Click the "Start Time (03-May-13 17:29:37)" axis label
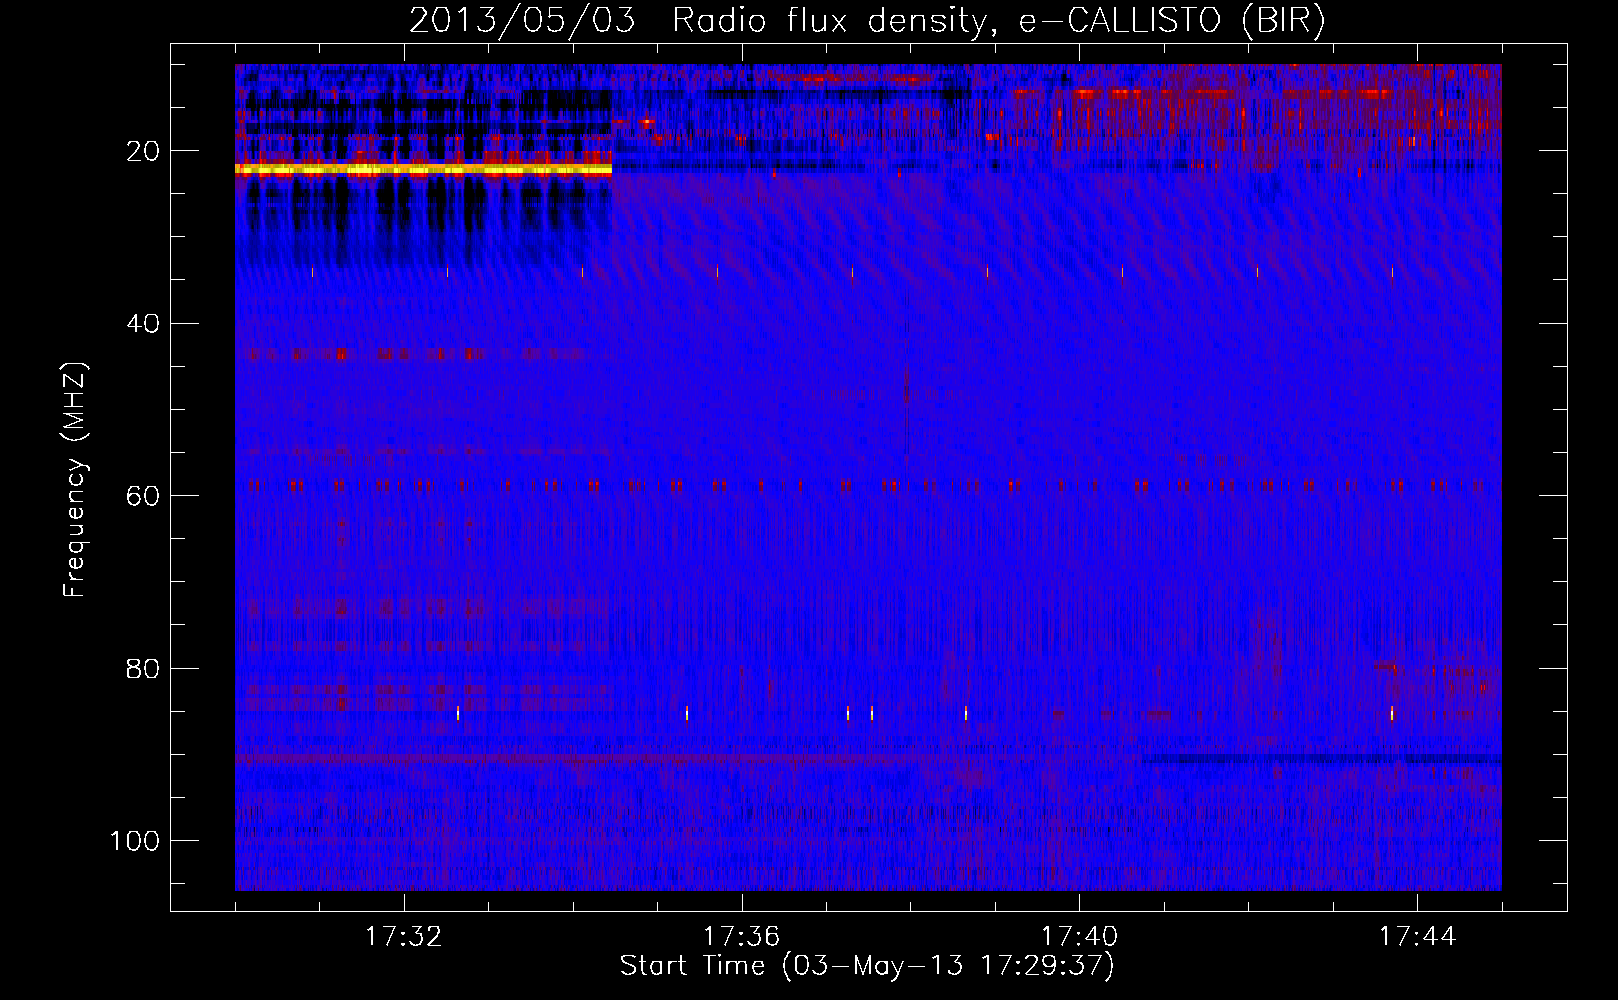 click(867, 966)
